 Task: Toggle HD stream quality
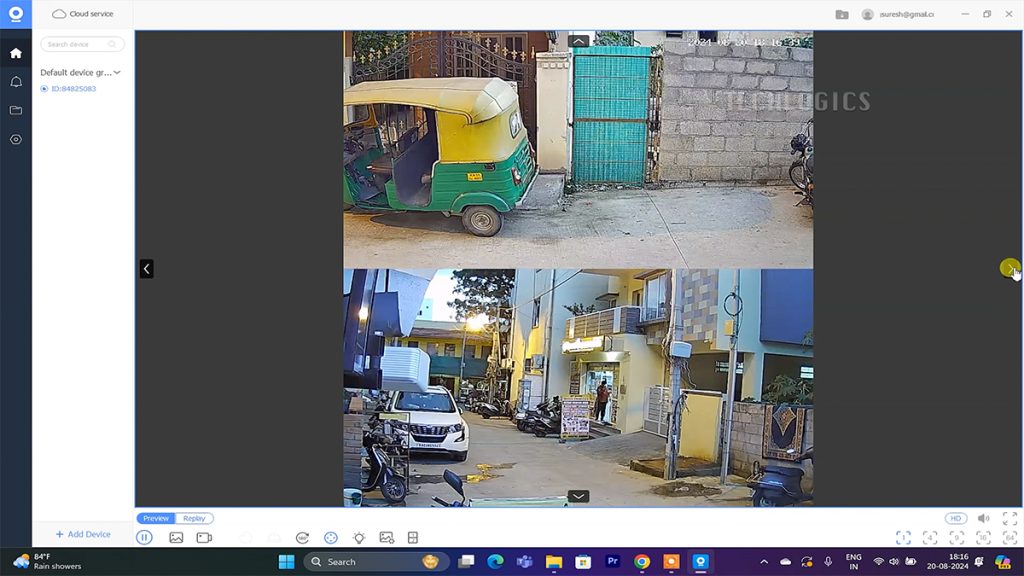(x=956, y=519)
